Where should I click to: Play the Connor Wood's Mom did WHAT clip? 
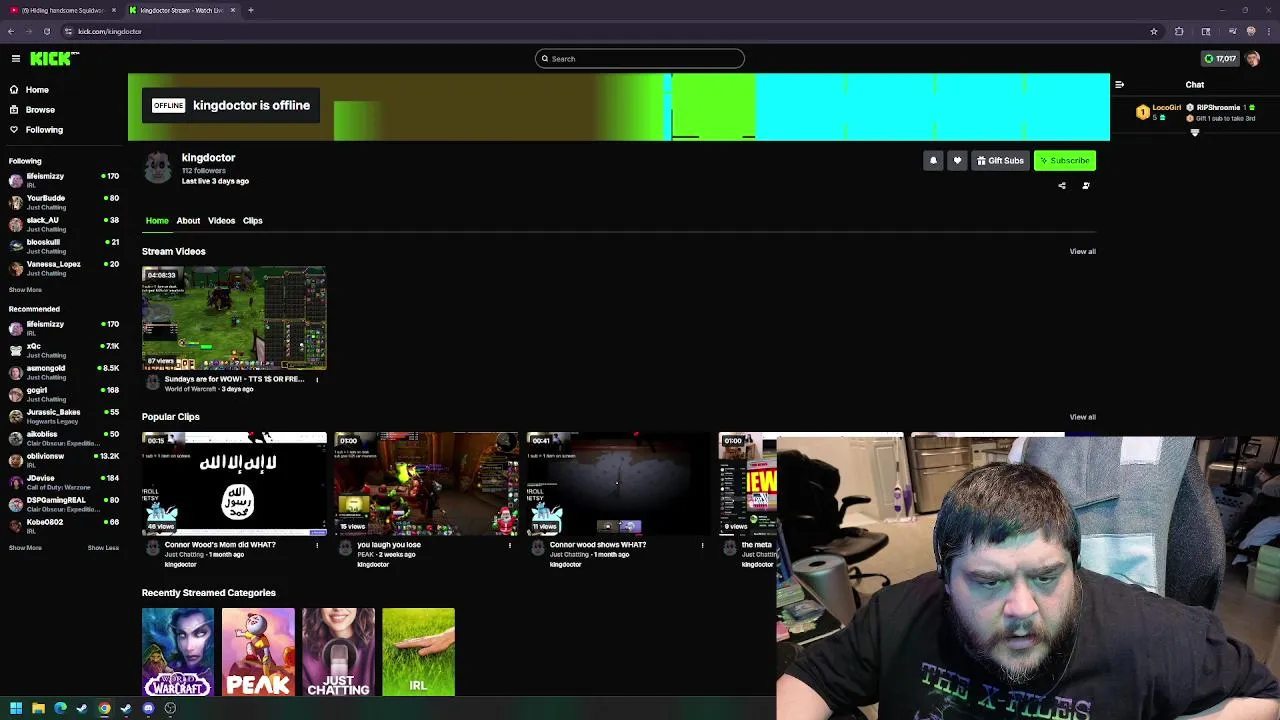click(x=234, y=484)
